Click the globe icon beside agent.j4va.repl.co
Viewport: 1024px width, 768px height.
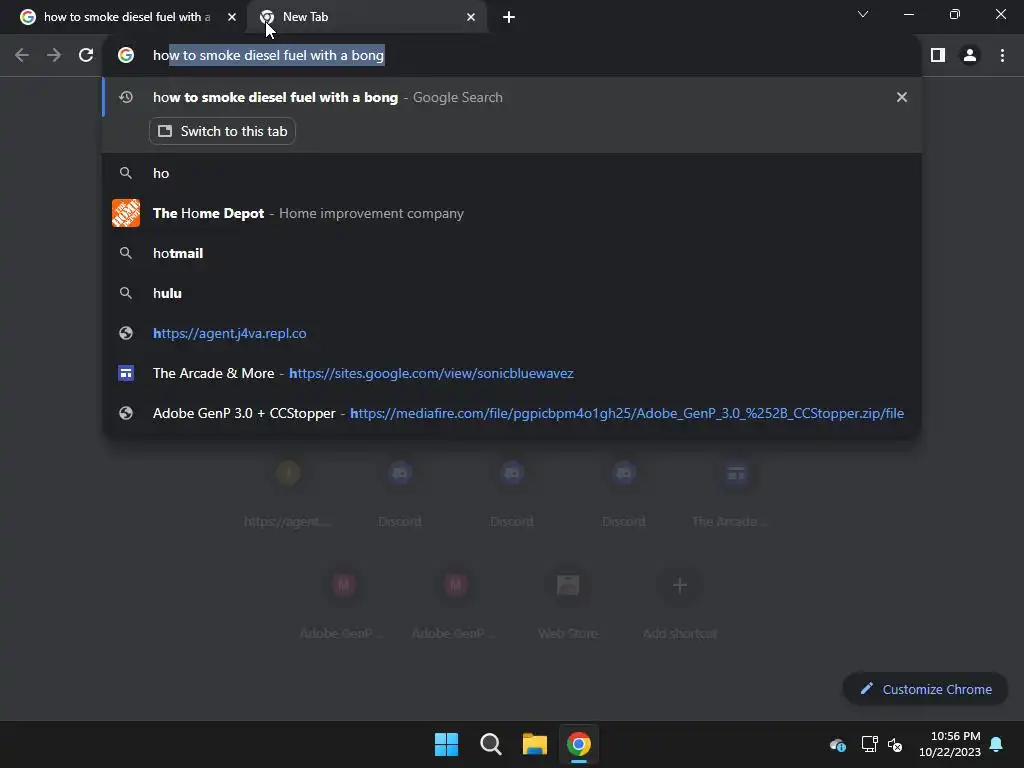[x=126, y=333]
